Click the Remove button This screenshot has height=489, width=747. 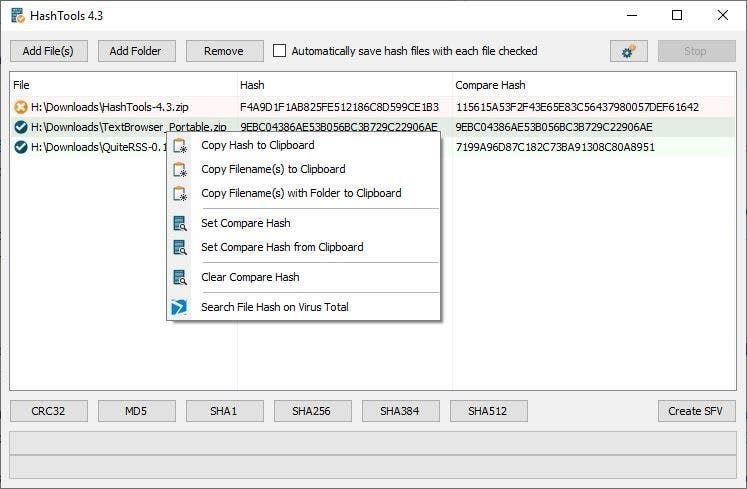point(224,51)
